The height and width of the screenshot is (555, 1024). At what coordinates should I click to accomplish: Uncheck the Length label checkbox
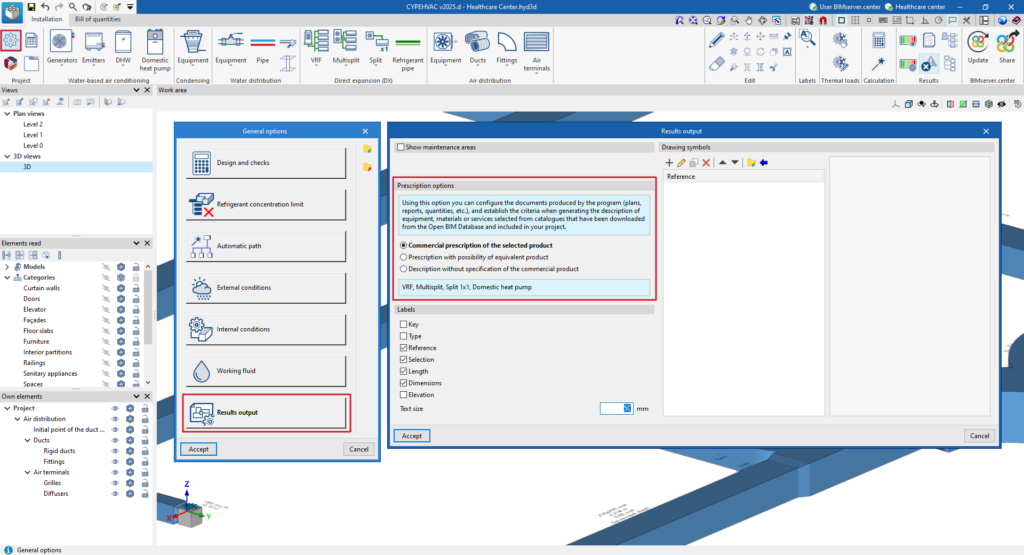404,372
